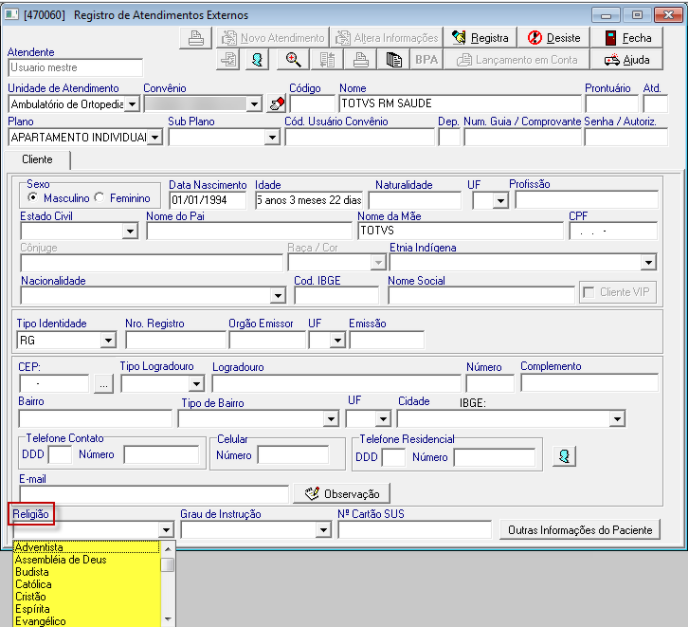This screenshot has height=627, width=688.
Task: Click the Observação notepad button
Action: (342, 494)
